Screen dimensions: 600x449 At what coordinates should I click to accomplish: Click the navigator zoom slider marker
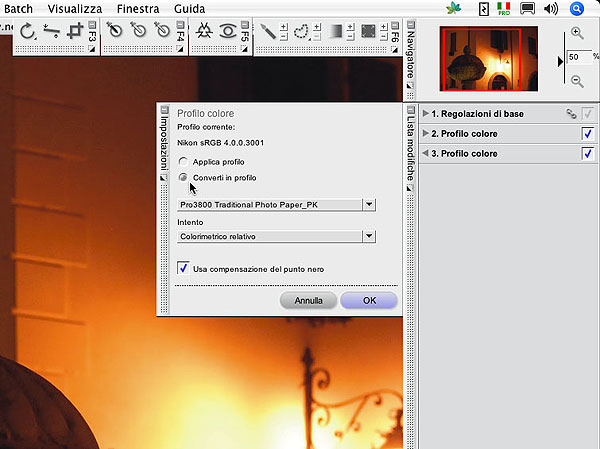560,61
